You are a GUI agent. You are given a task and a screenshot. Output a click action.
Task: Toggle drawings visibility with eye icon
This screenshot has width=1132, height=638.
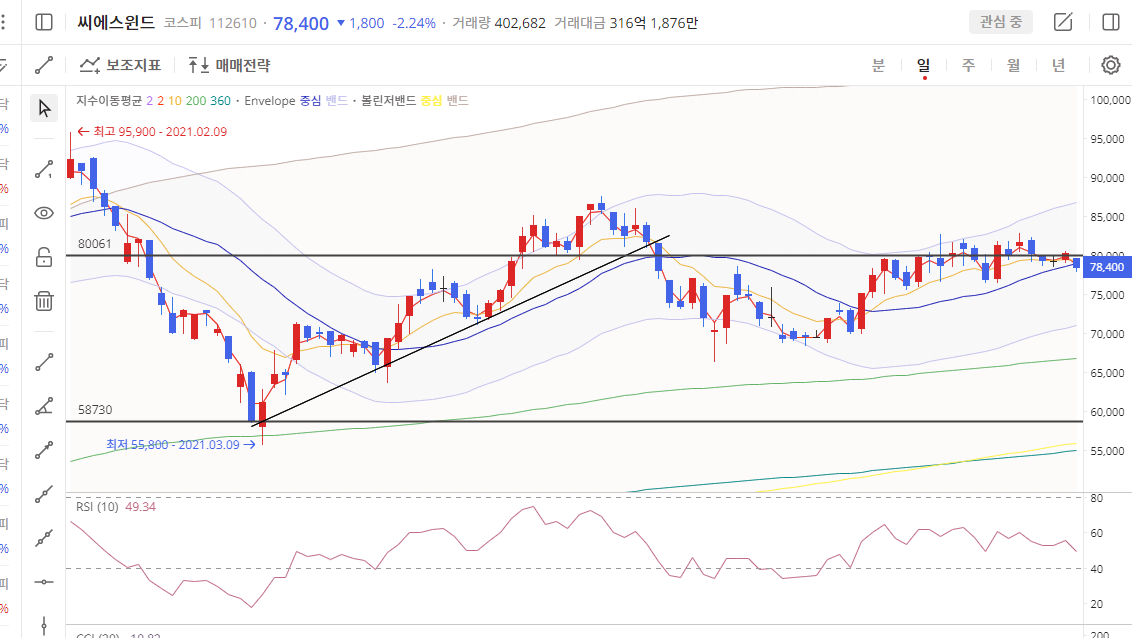coord(44,213)
